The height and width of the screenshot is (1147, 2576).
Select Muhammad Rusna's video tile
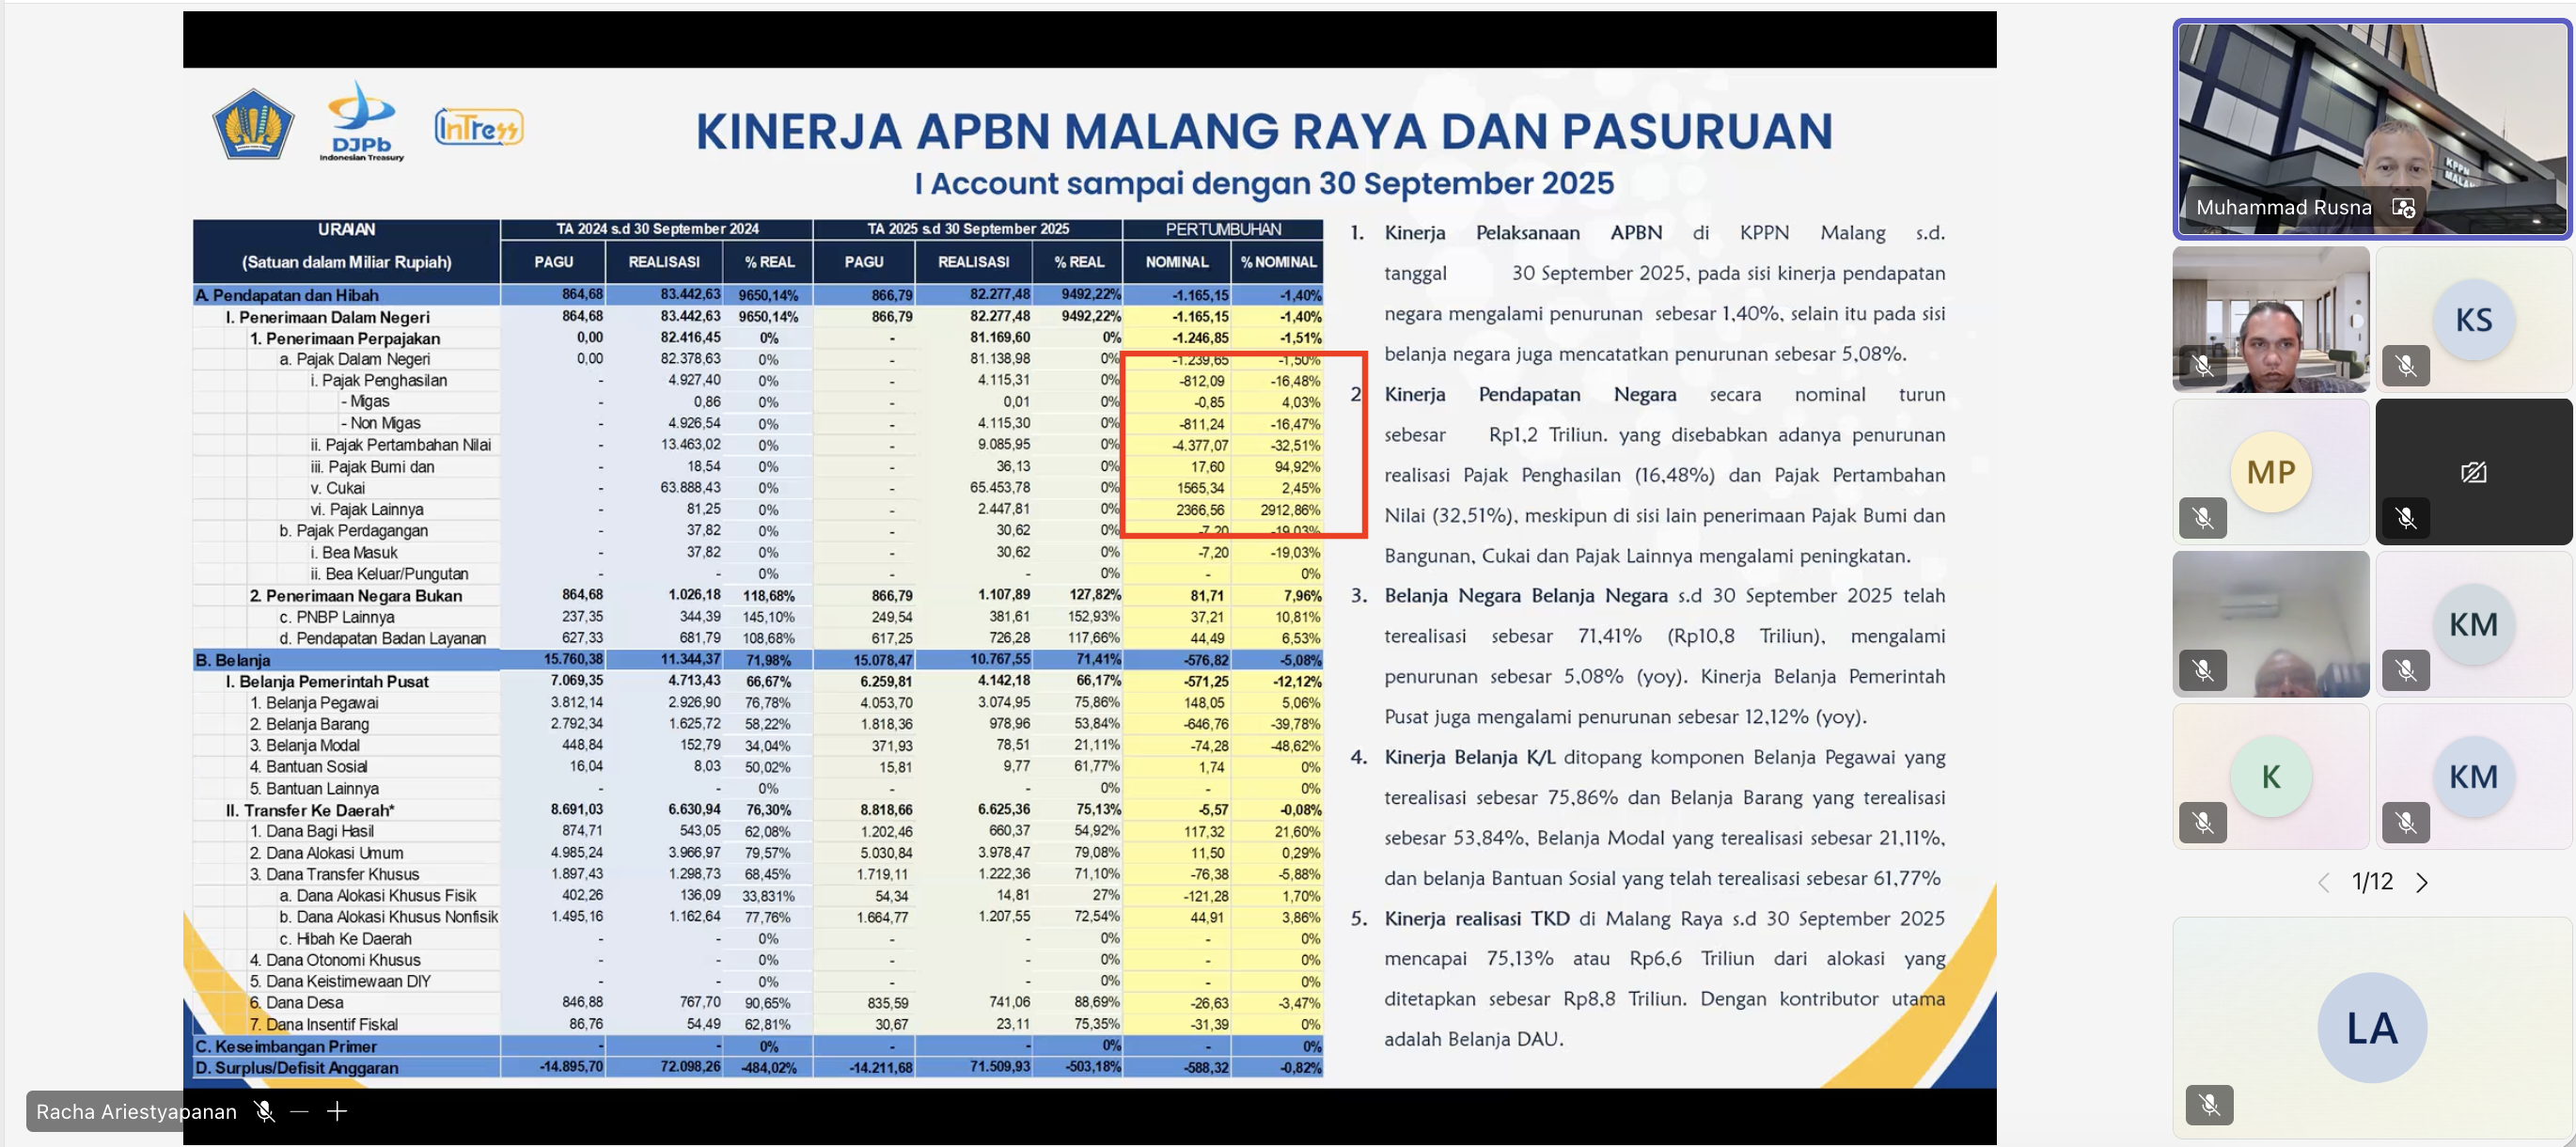click(x=2372, y=110)
